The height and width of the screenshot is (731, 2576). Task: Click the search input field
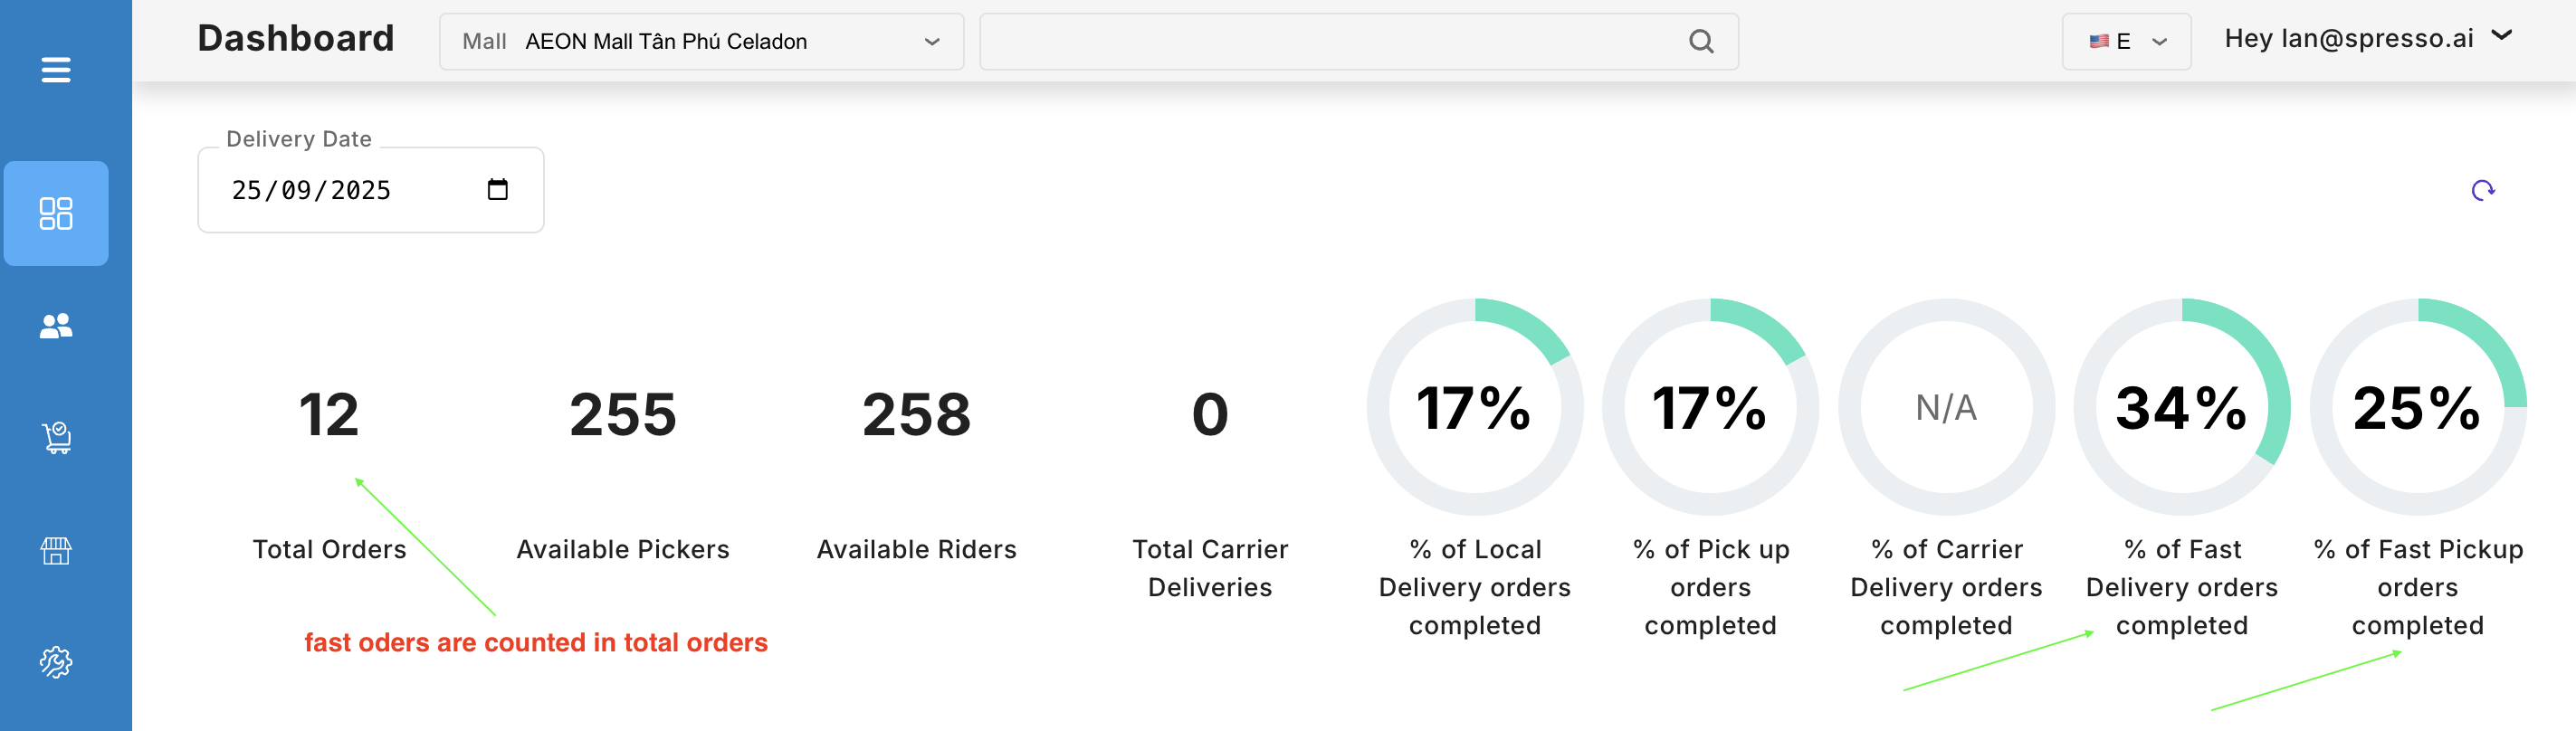coord(1358,41)
